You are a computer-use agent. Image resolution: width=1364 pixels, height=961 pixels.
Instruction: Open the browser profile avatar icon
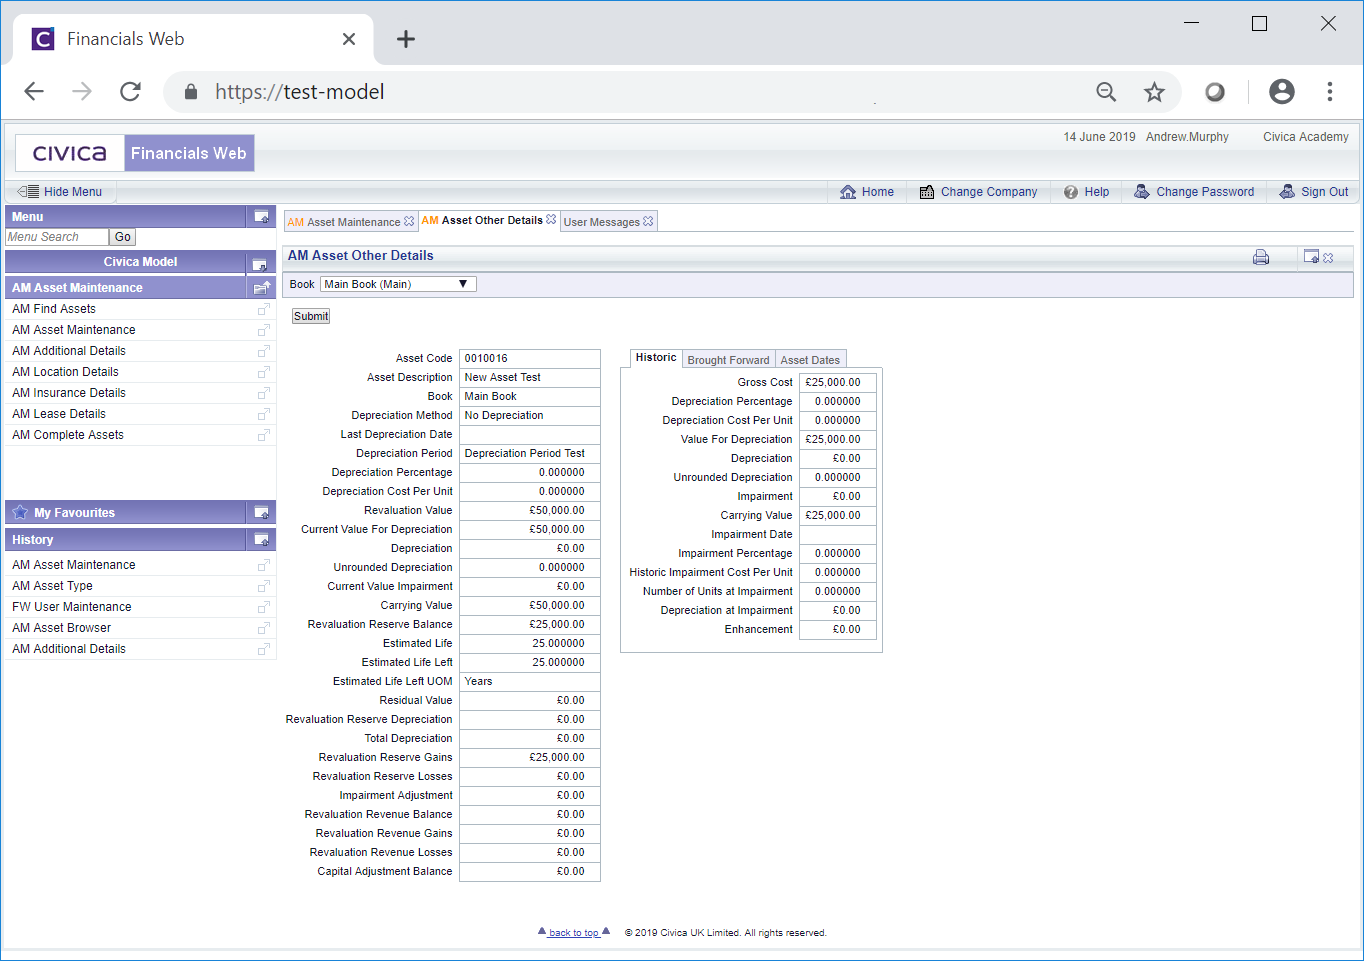click(x=1281, y=92)
